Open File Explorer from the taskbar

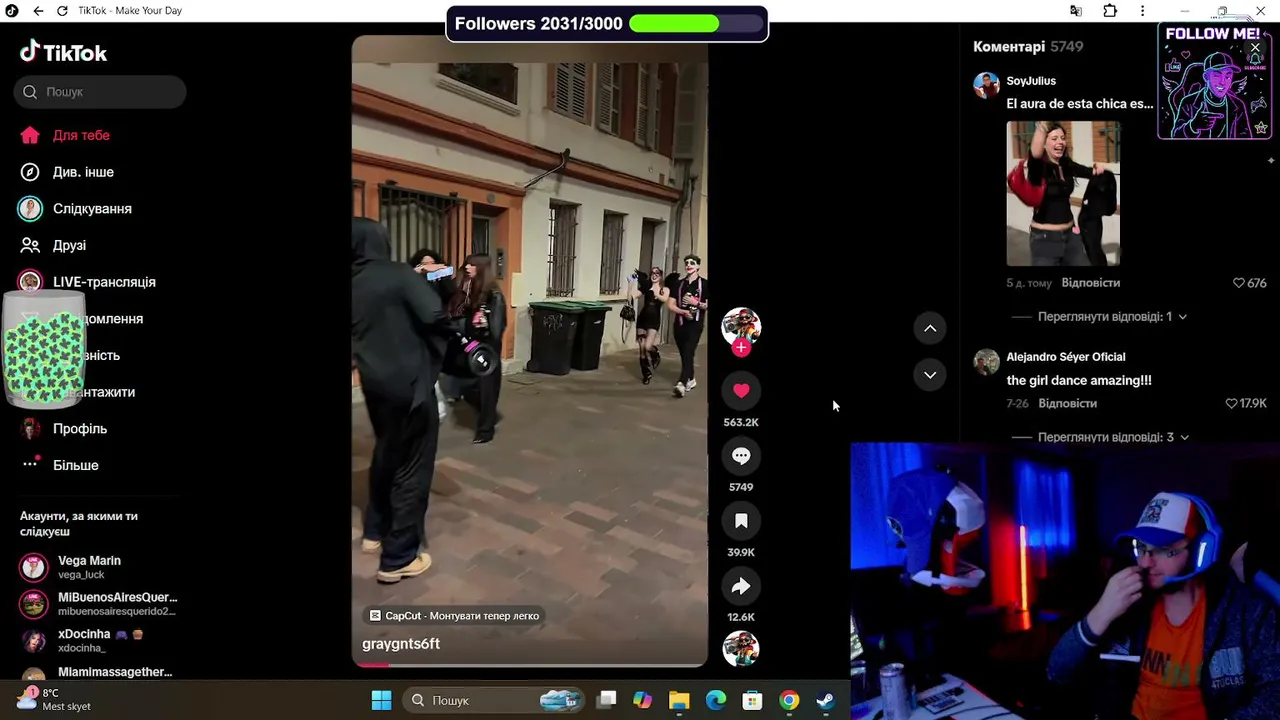pyautogui.click(x=679, y=700)
